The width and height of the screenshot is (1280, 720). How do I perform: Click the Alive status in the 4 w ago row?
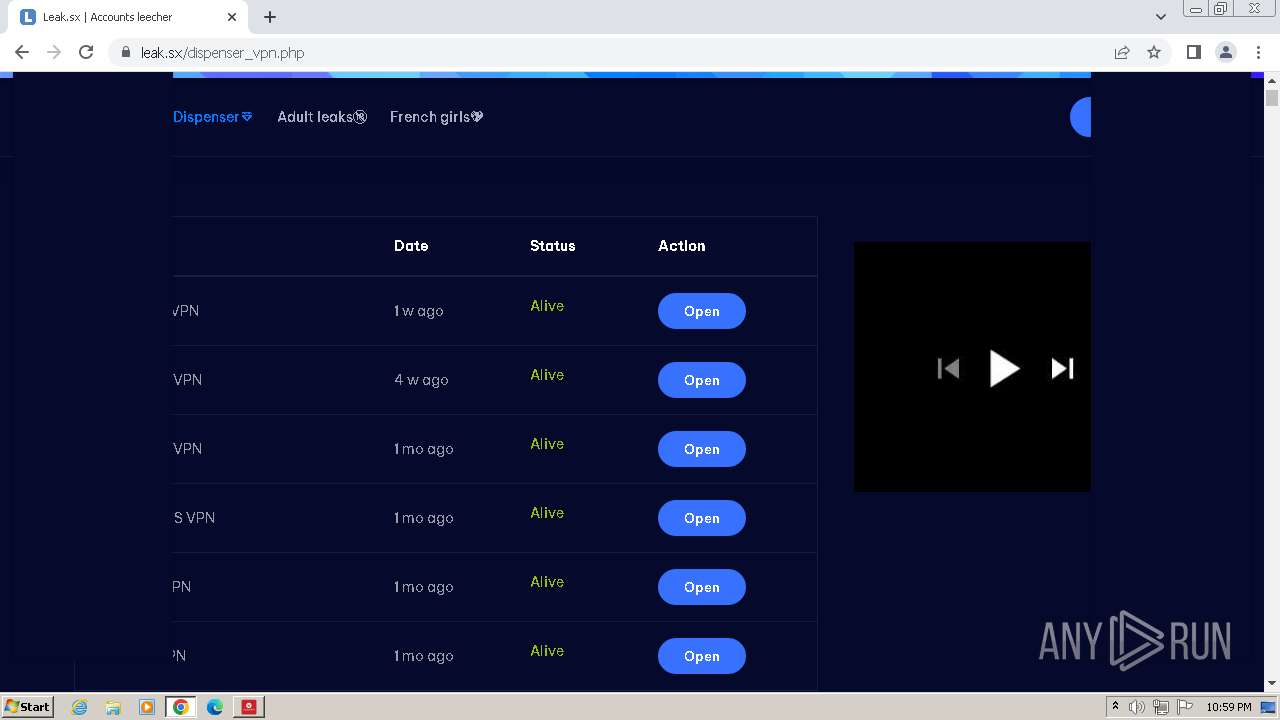pyautogui.click(x=547, y=375)
